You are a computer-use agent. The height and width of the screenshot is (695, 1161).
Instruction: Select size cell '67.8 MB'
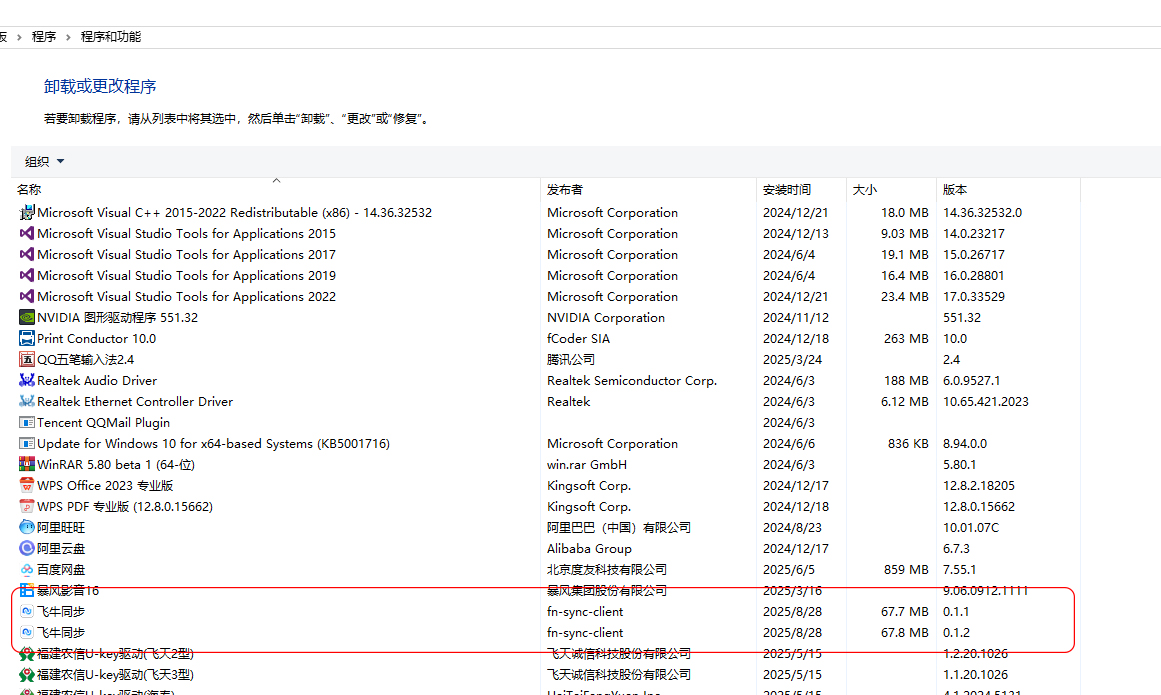click(905, 633)
